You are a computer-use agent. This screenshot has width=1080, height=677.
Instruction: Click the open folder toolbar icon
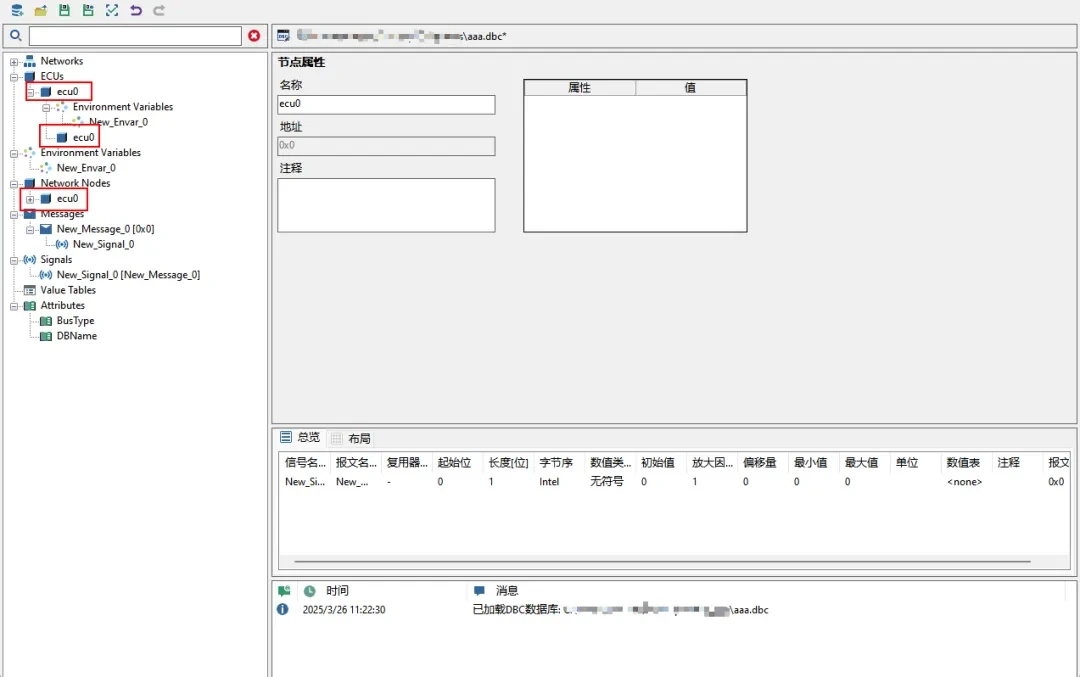pos(41,10)
